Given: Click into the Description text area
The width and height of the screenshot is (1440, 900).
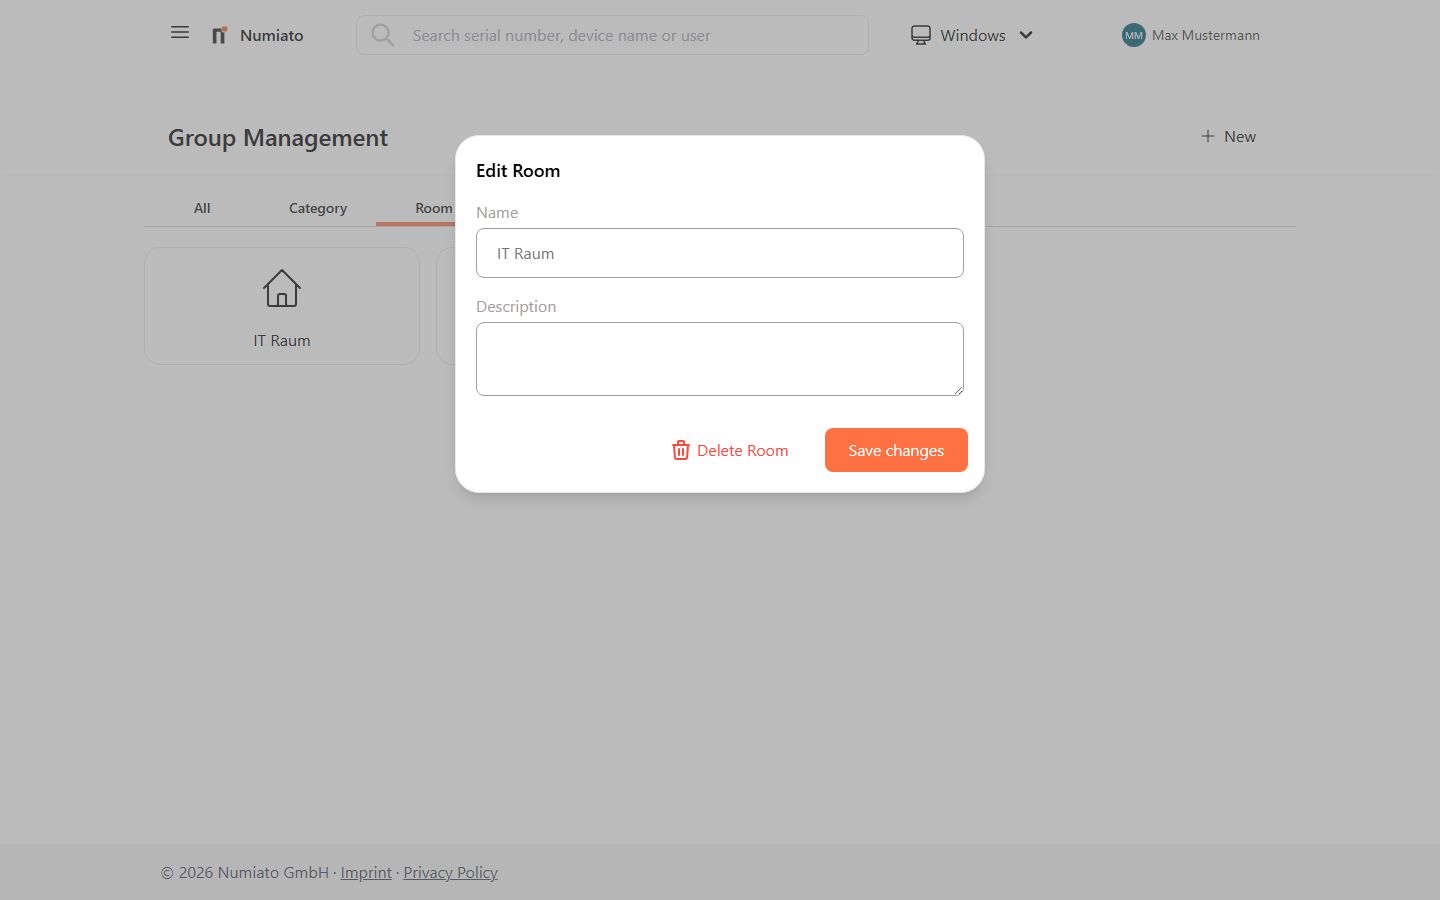Looking at the screenshot, I should tap(720, 358).
